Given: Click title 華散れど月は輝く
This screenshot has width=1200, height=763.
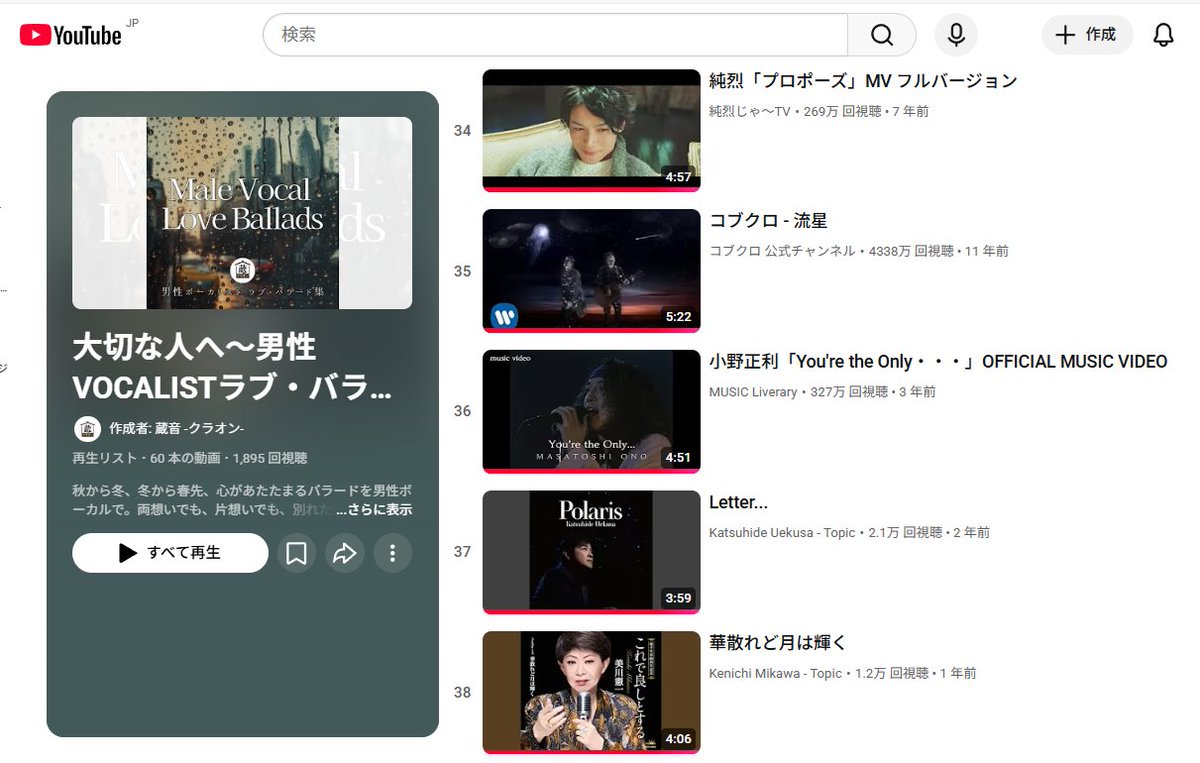Looking at the screenshot, I should 778,643.
